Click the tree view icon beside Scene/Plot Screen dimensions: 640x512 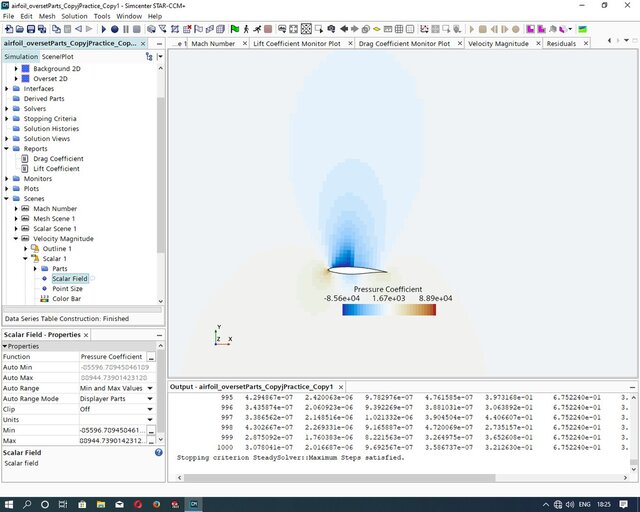pyautogui.click(x=149, y=57)
